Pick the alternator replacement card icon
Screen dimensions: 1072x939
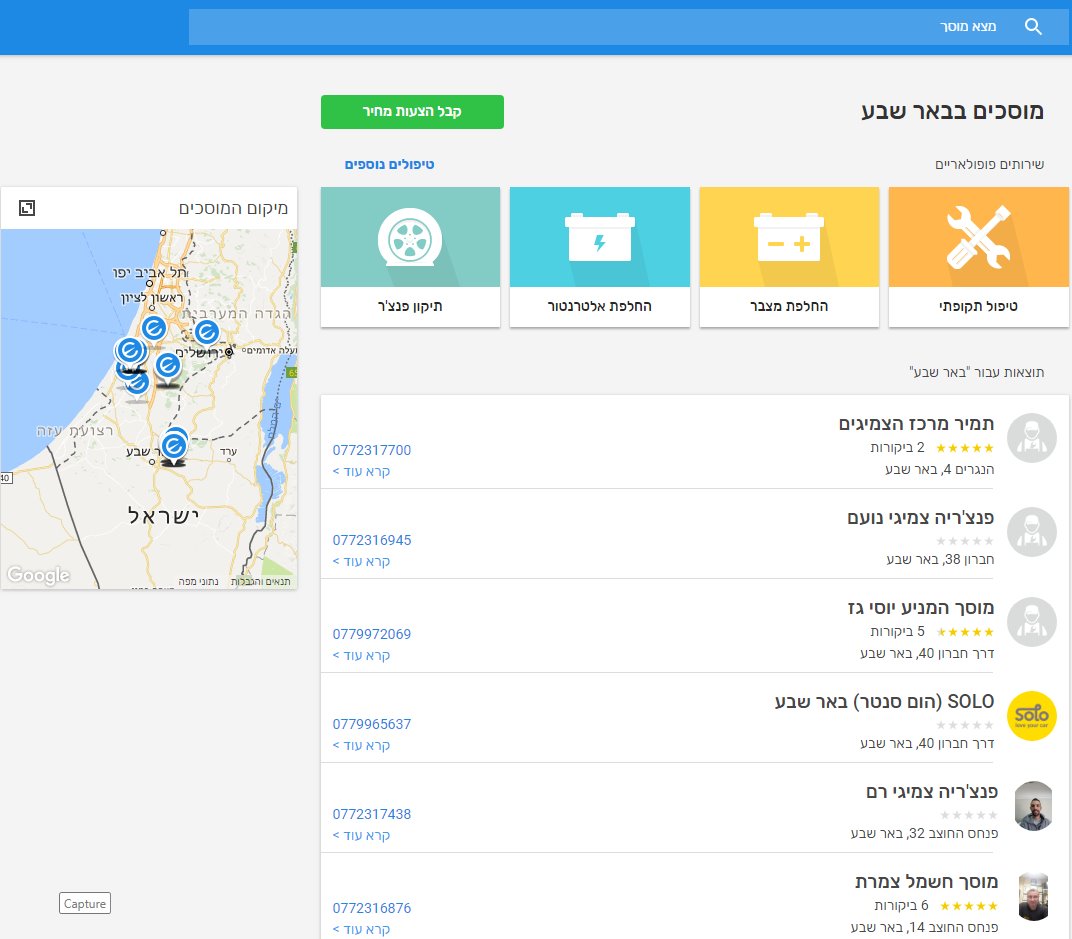pyautogui.click(x=599, y=237)
